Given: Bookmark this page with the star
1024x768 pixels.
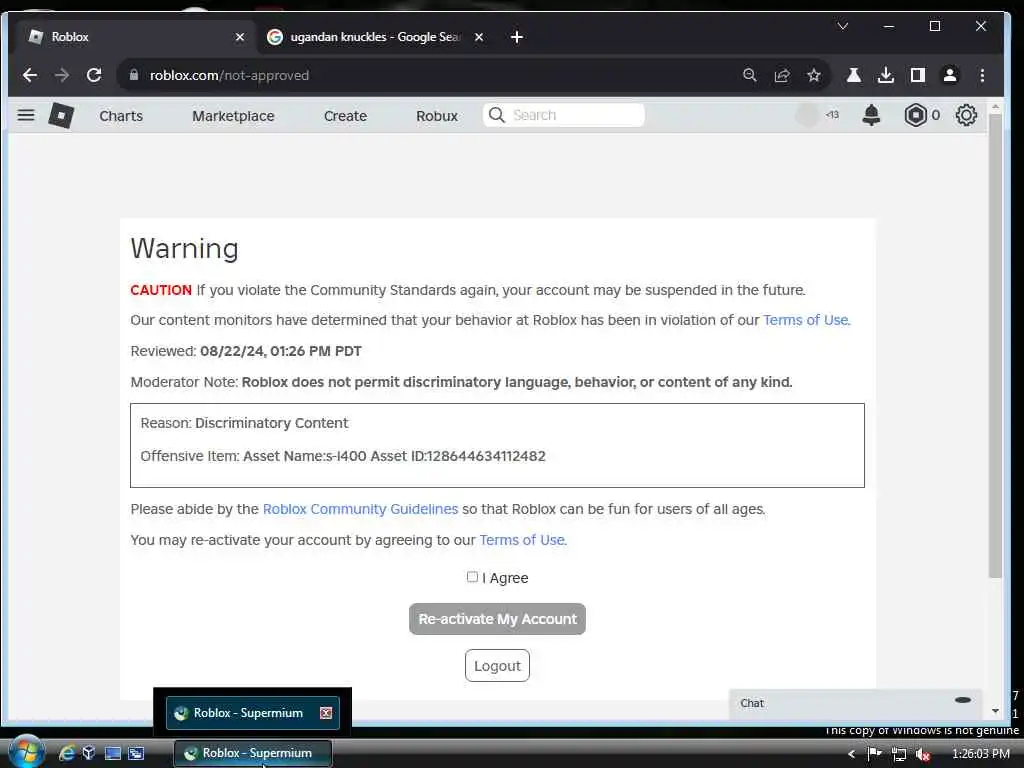Looking at the screenshot, I should pyautogui.click(x=814, y=75).
